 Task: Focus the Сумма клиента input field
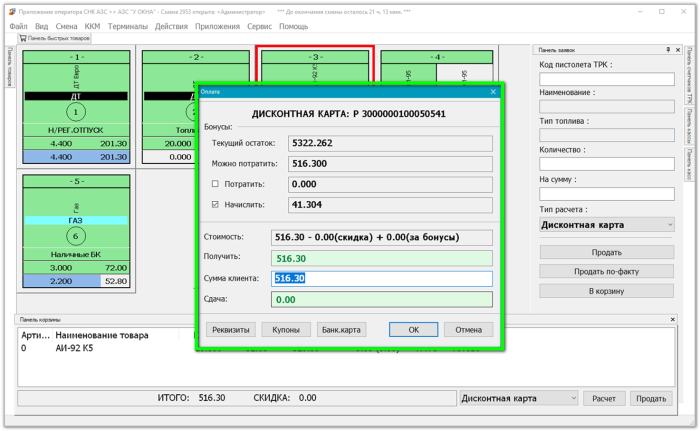[382, 279]
